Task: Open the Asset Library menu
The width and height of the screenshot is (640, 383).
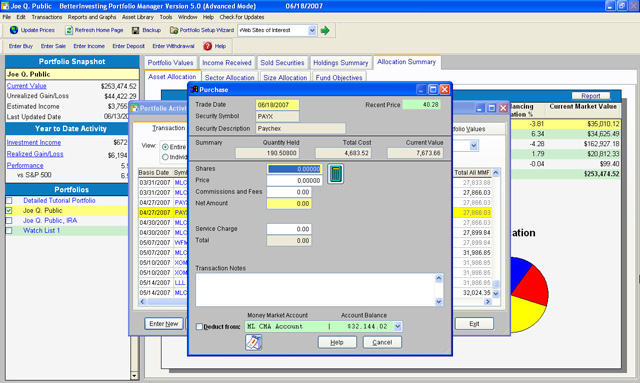Action: coord(138,17)
